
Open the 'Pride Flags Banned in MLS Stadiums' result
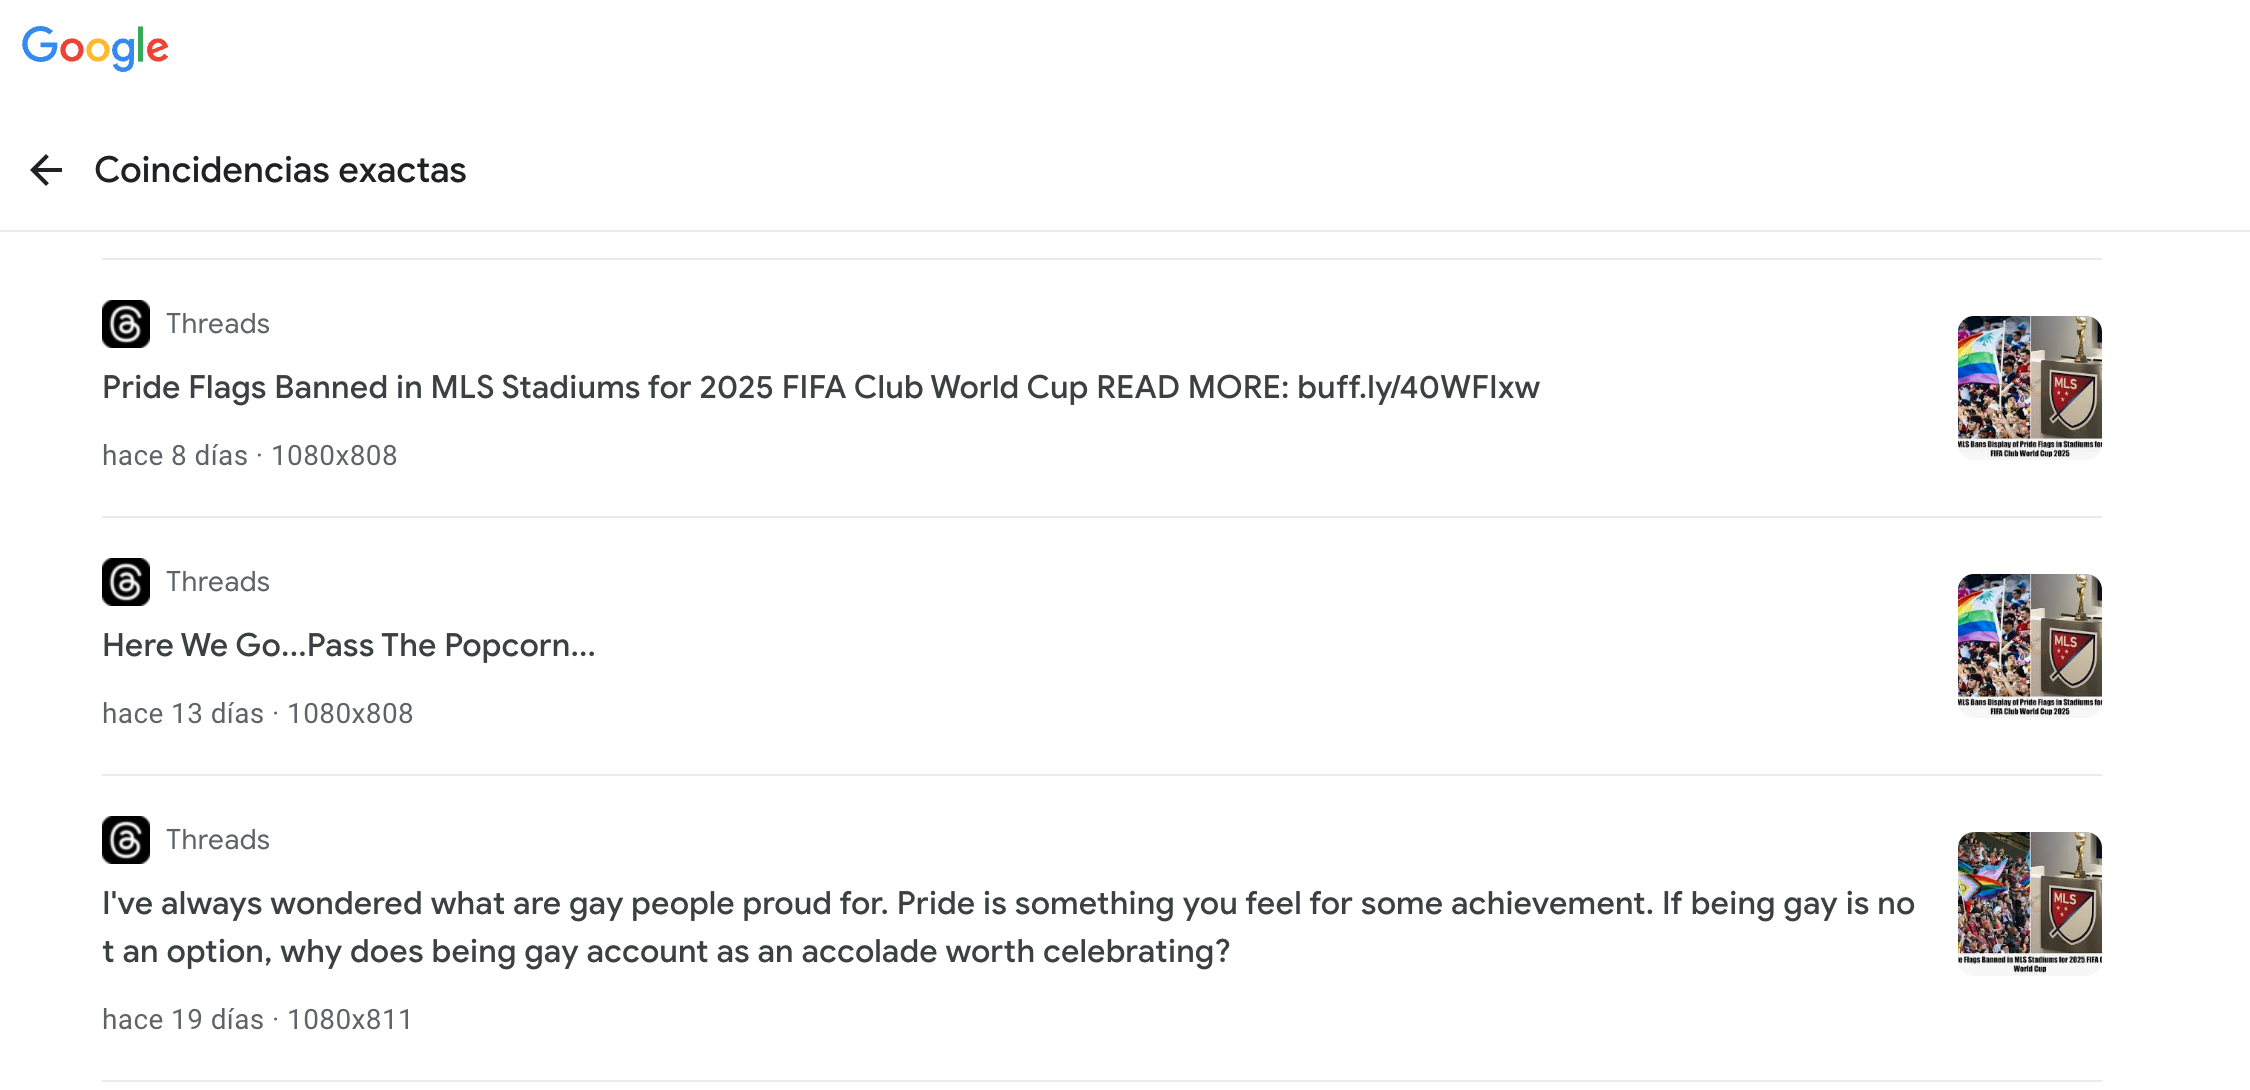(698, 388)
